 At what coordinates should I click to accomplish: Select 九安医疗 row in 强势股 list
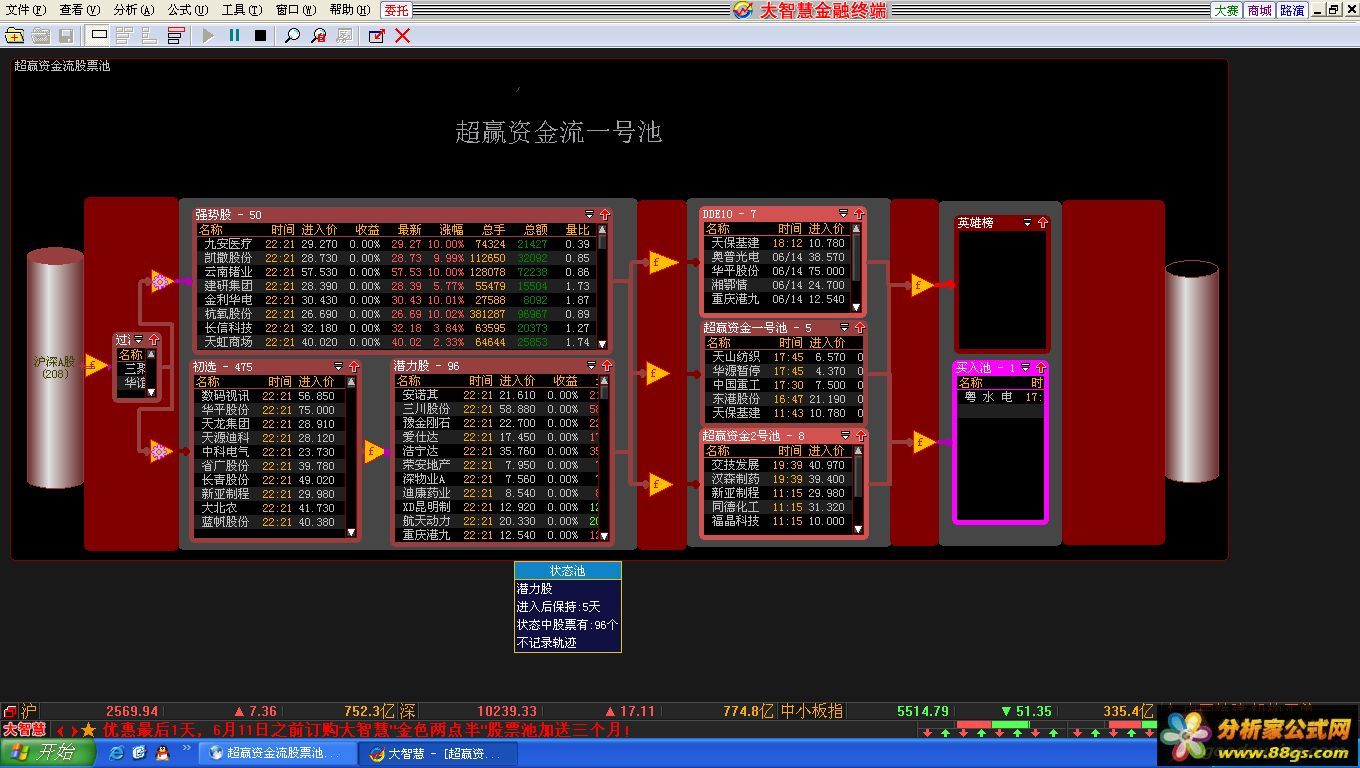tap(396, 244)
